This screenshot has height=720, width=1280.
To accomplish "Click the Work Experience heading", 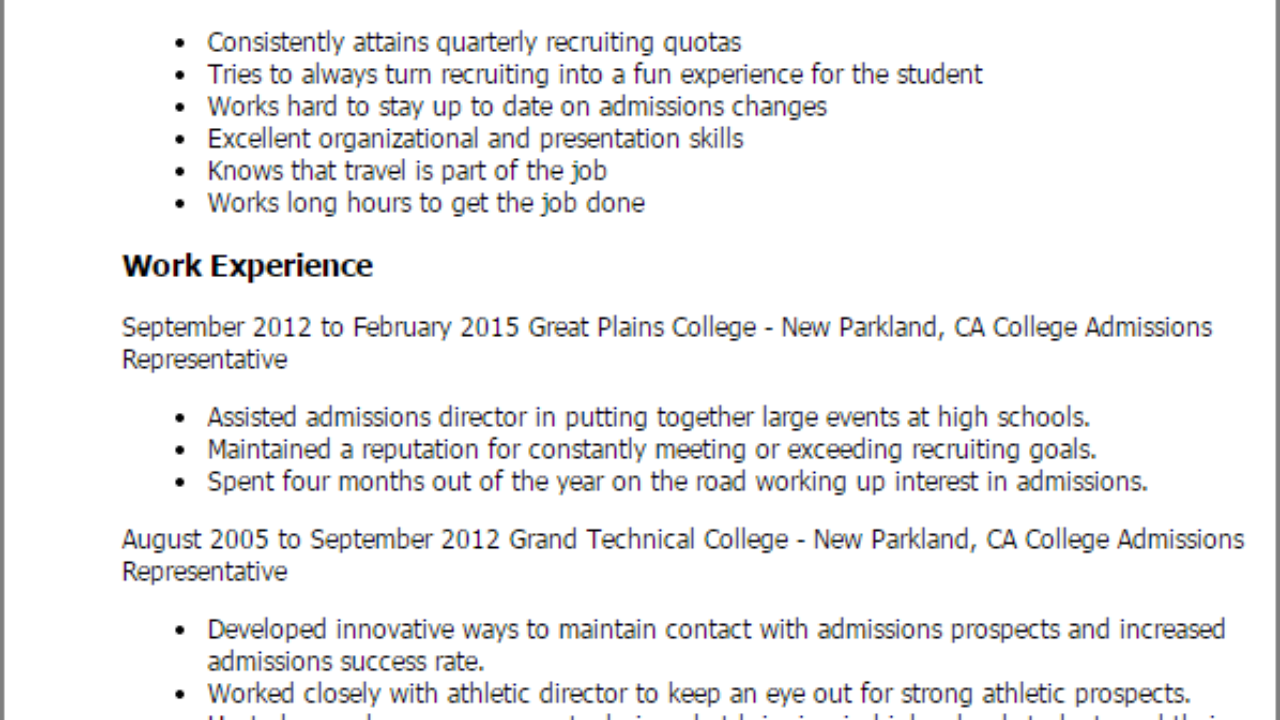I will [247, 266].
